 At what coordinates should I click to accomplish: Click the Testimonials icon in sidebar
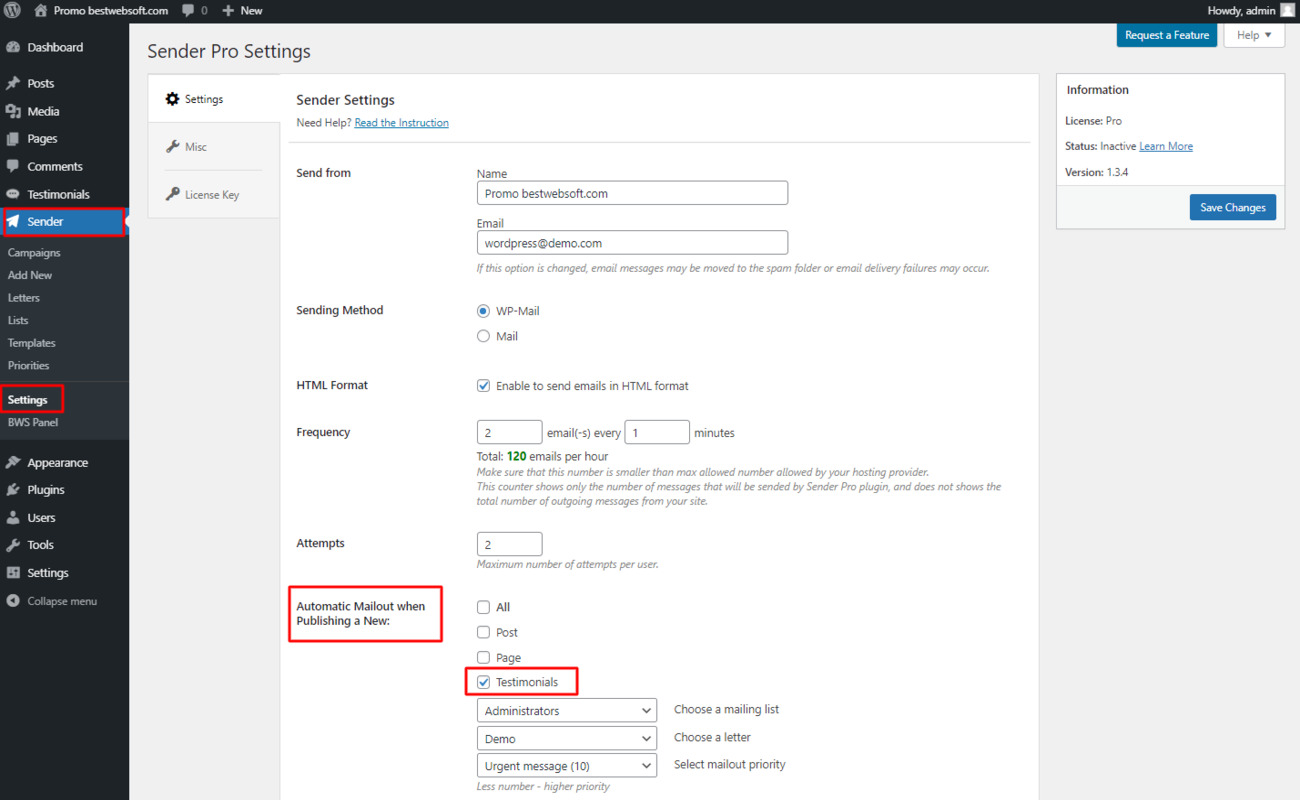13,194
